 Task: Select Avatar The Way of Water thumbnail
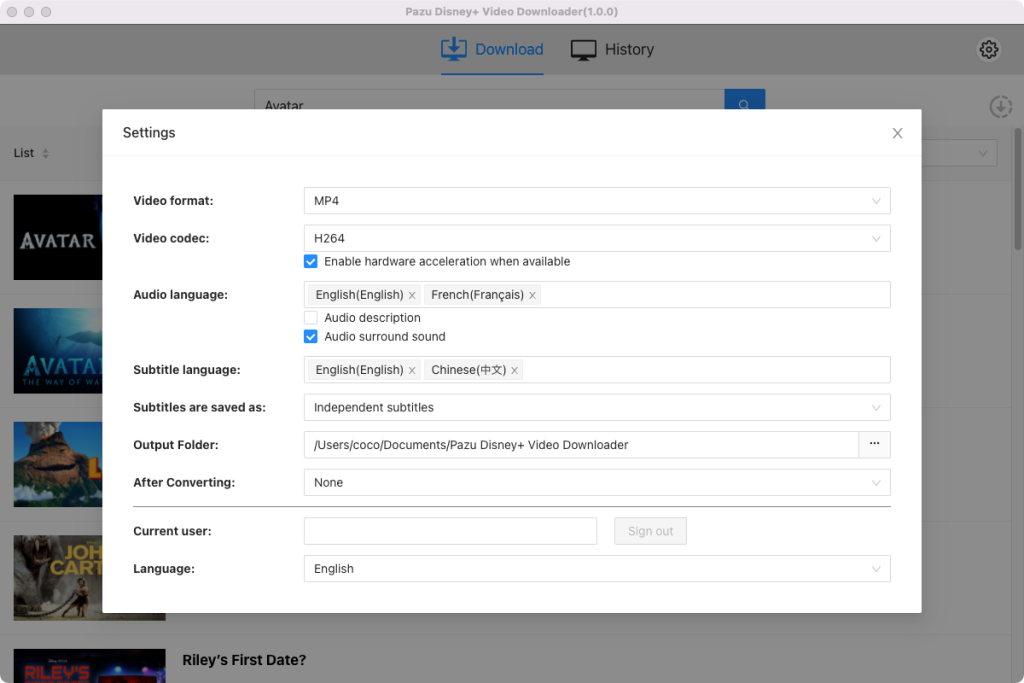pos(58,351)
